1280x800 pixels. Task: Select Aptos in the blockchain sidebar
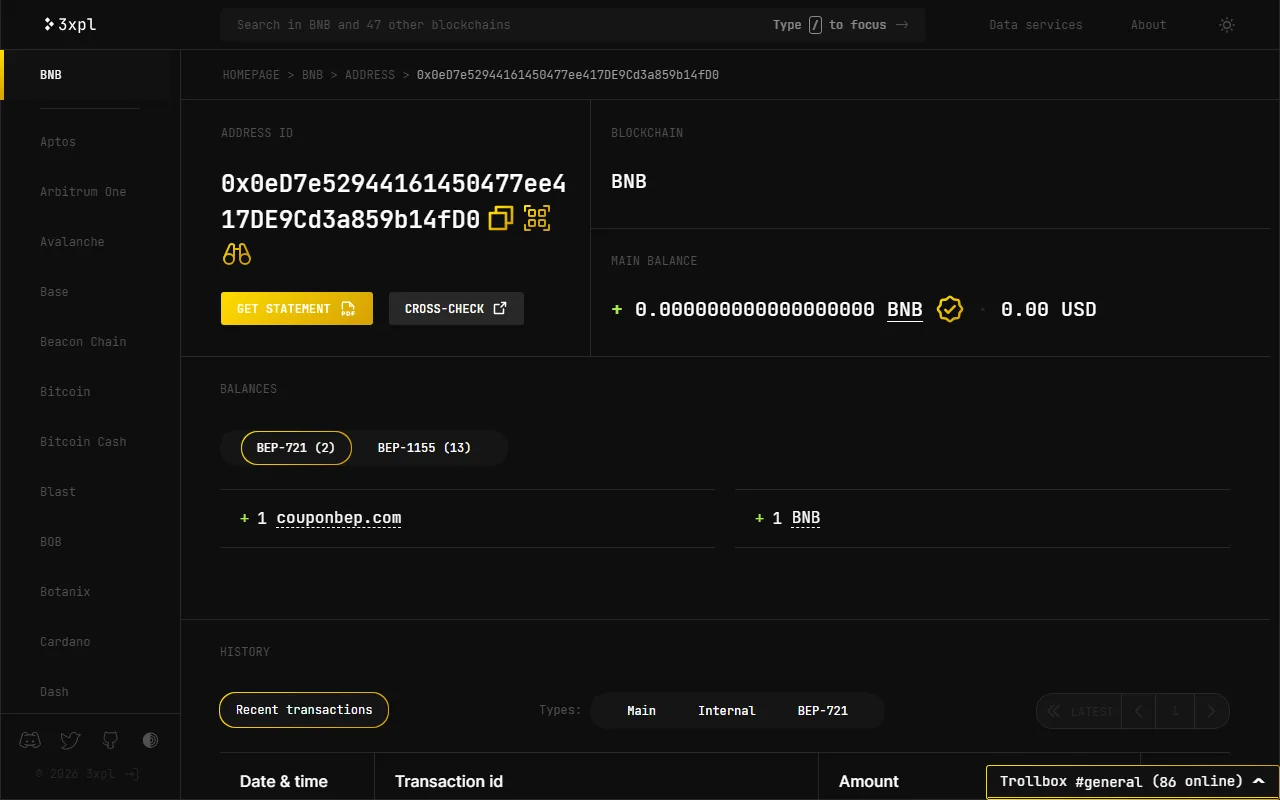coord(58,142)
